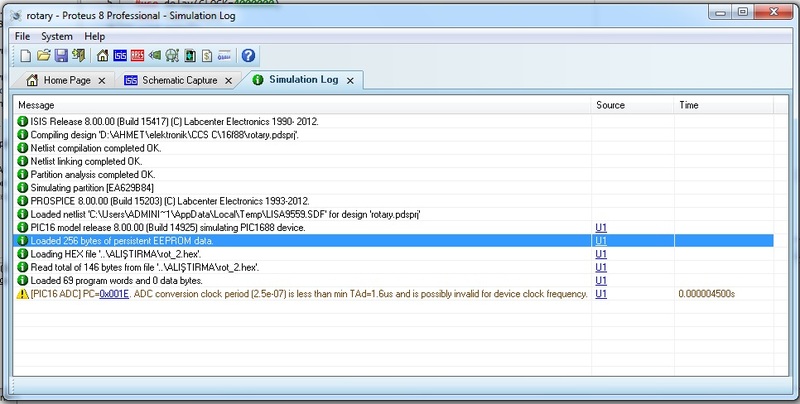
Task: Open ARES PCB layout from toolbar
Action: [x=137, y=55]
